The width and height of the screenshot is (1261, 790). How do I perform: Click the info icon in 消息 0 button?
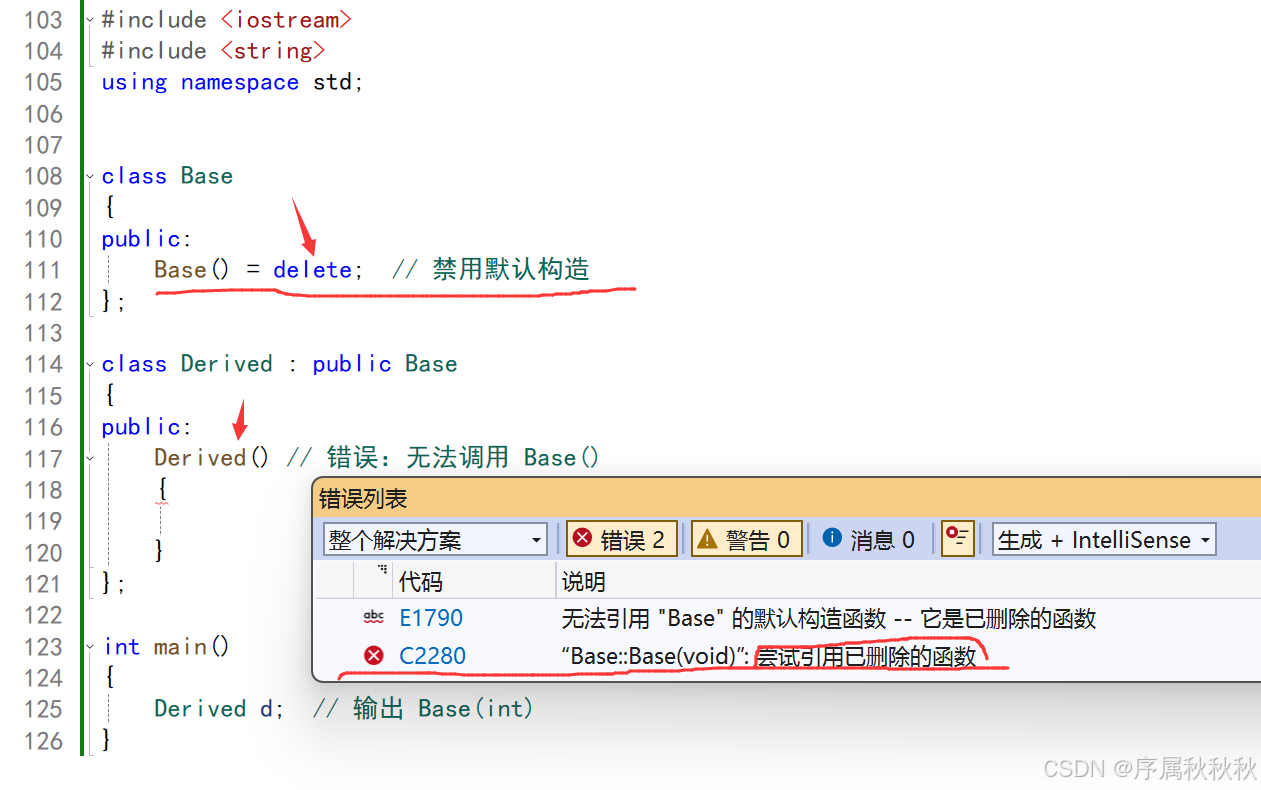830,539
